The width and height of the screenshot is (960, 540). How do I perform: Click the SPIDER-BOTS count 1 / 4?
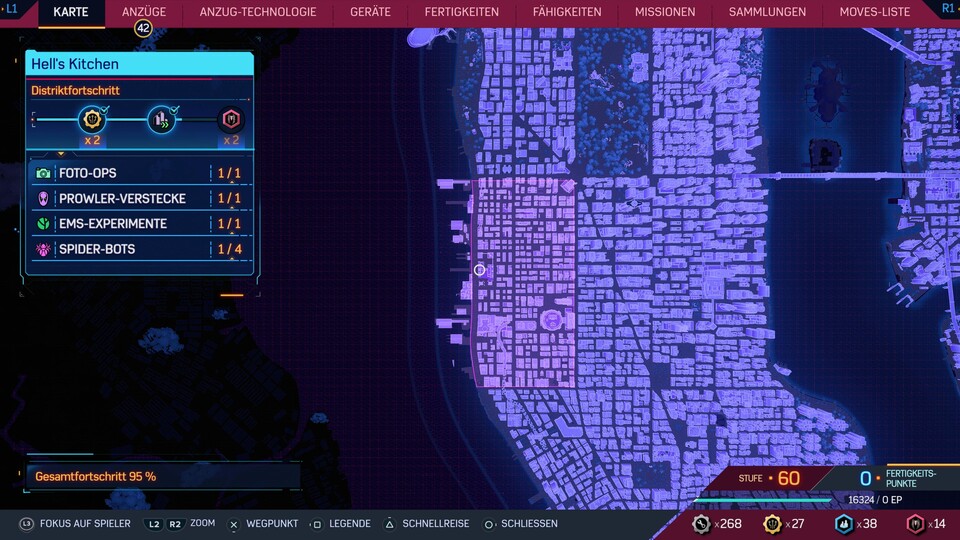coord(230,249)
